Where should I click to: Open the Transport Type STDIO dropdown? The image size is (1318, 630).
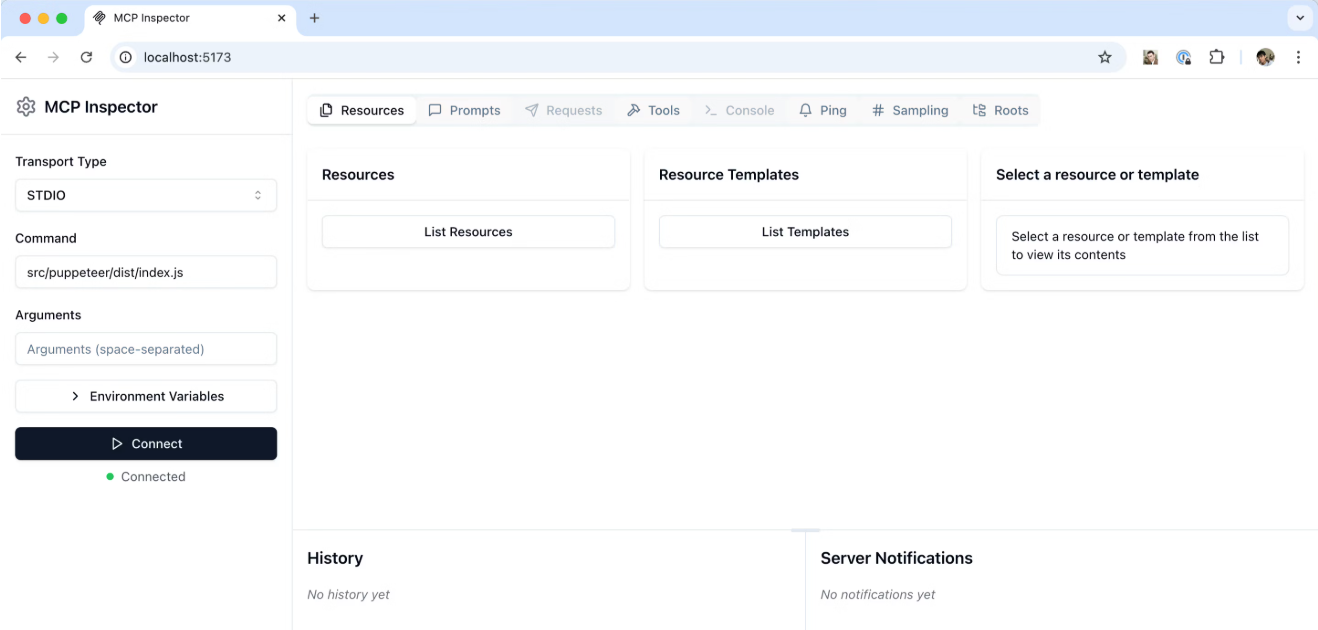(146, 195)
